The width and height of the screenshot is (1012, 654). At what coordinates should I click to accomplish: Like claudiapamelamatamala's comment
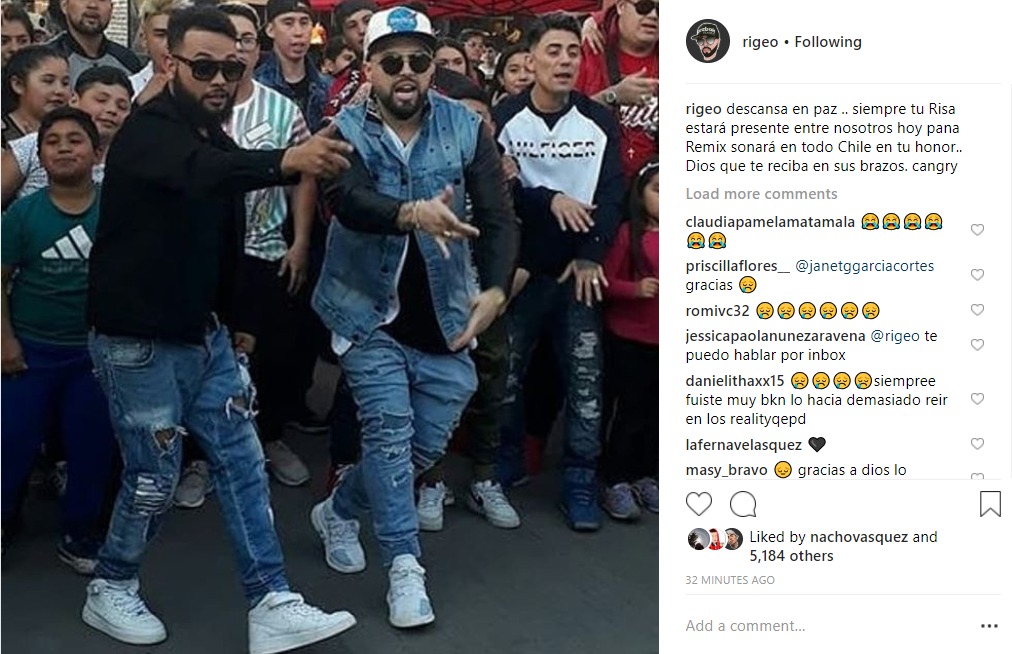pos(977,230)
